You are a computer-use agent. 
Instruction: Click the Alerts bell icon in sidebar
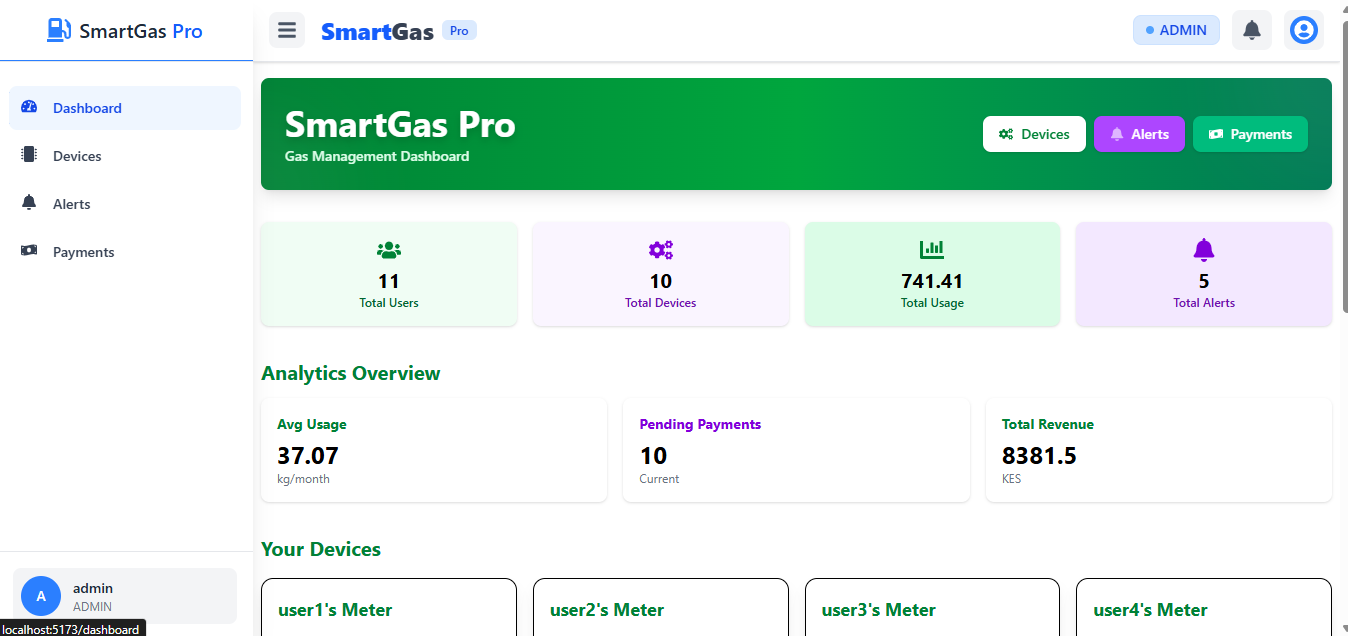tap(29, 203)
